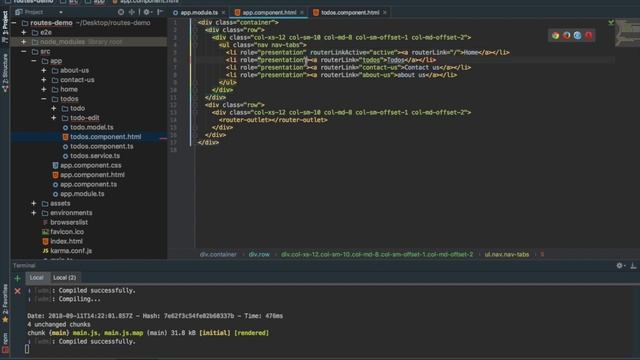Screen dimensions: 640x360
Task: Close terminal session with red X
Action: click(18, 291)
